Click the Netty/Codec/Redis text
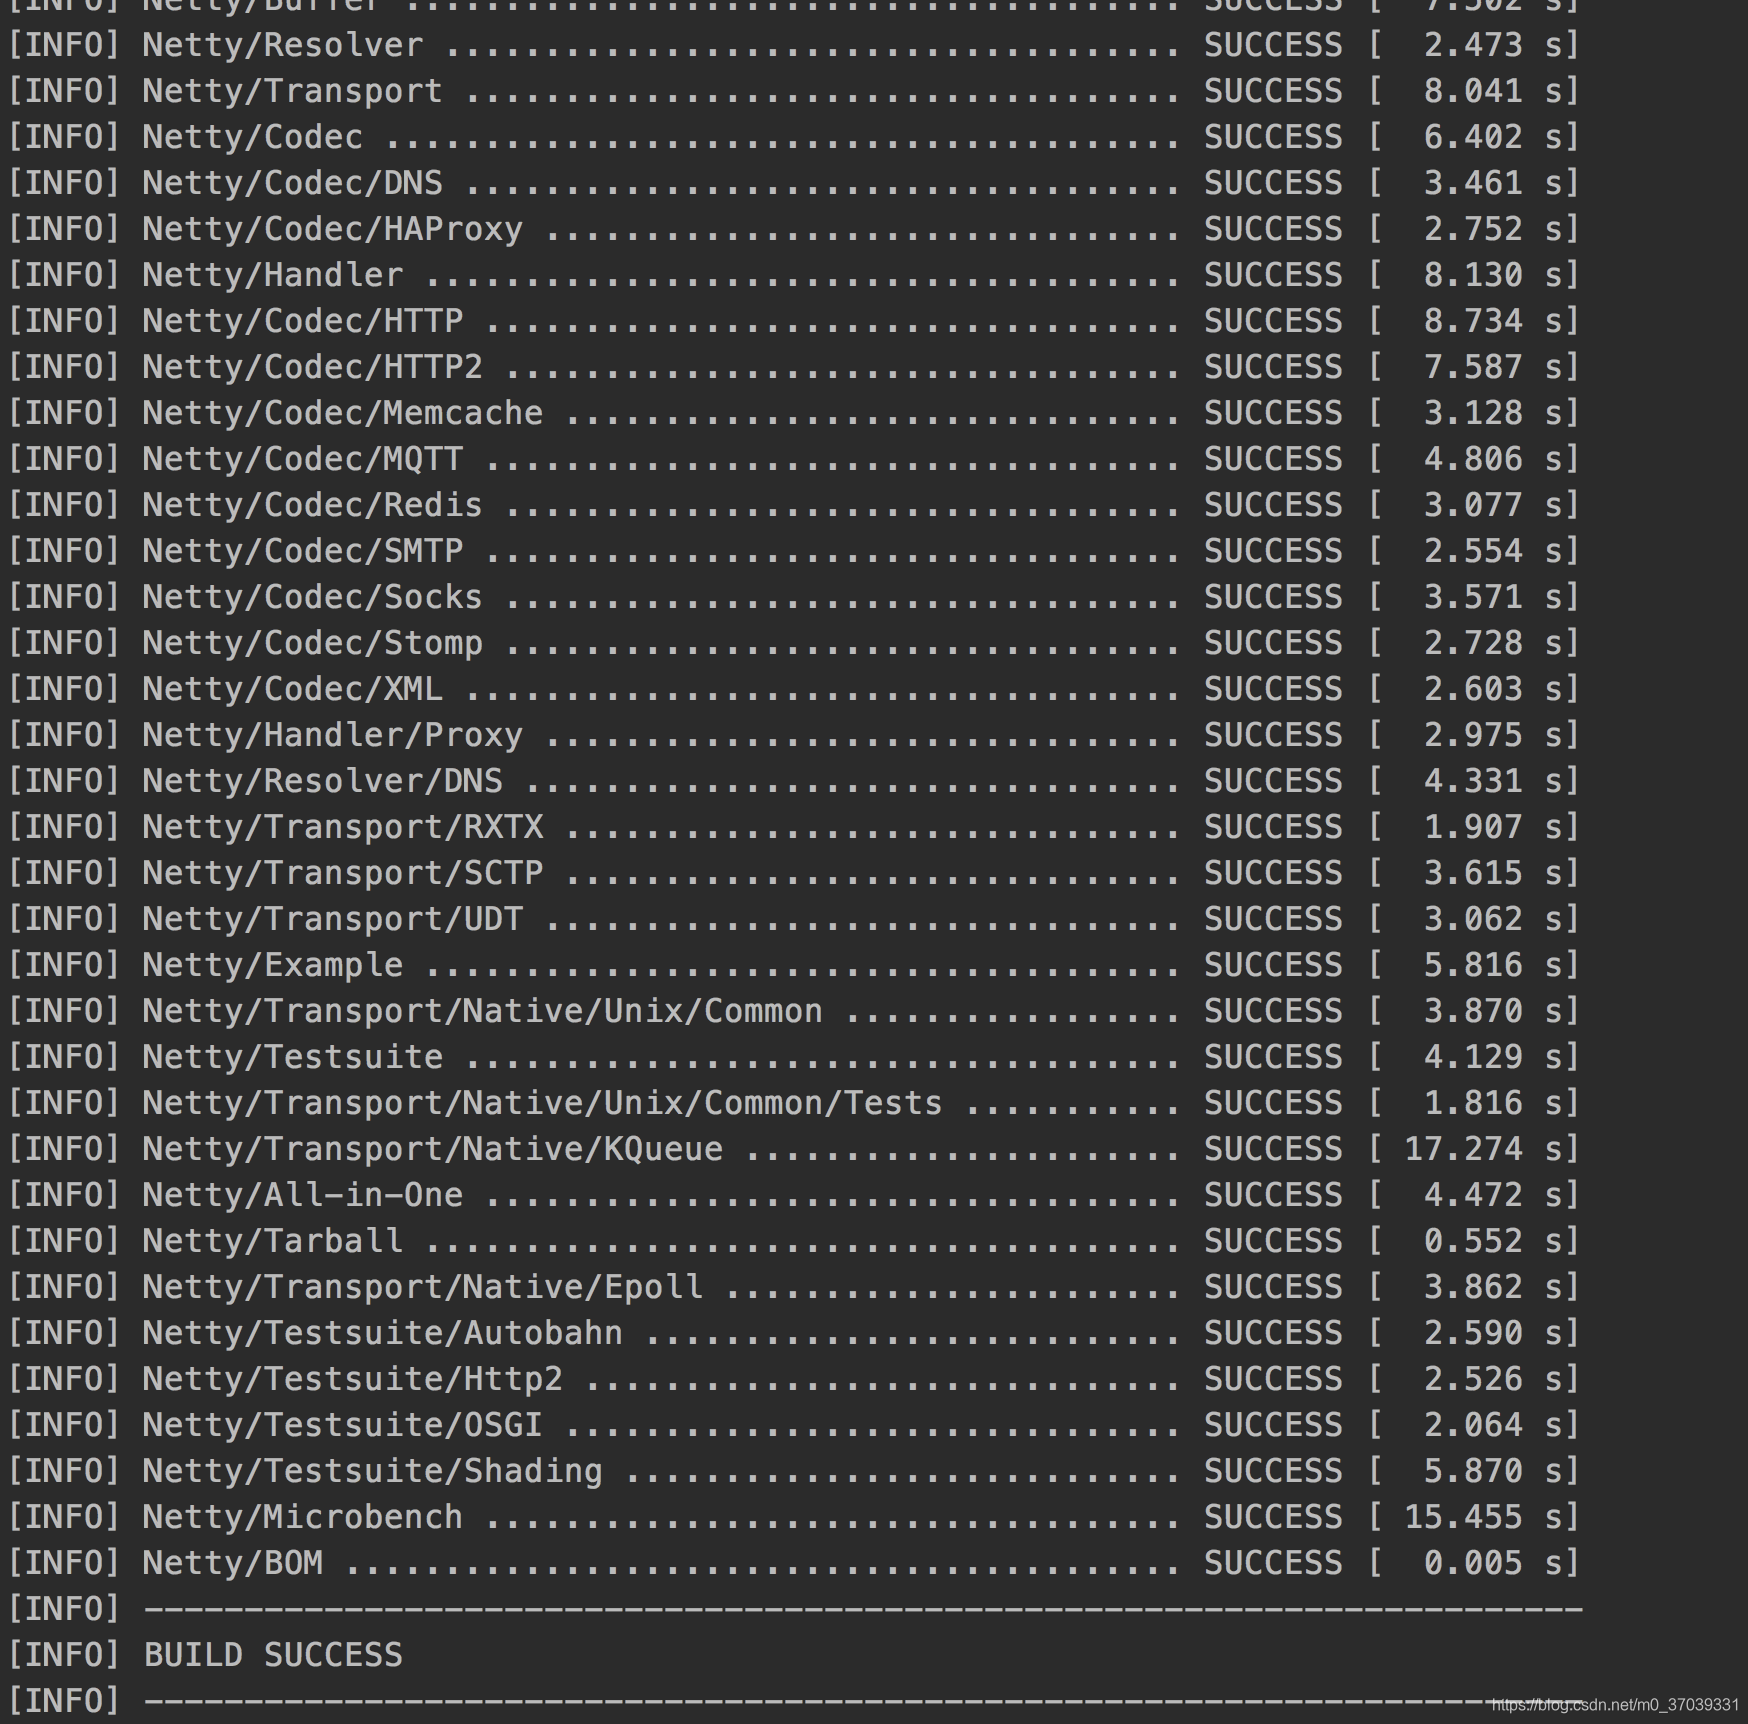The width and height of the screenshot is (1748, 1724). click(313, 505)
